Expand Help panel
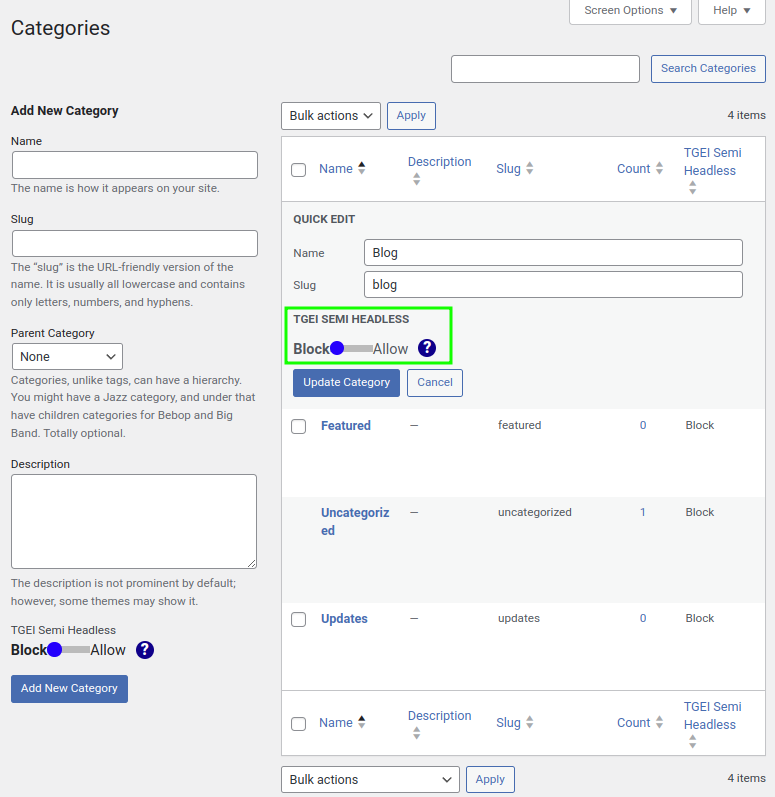Image resolution: width=775 pixels, height=797 pixels. (x=732, y=11)
